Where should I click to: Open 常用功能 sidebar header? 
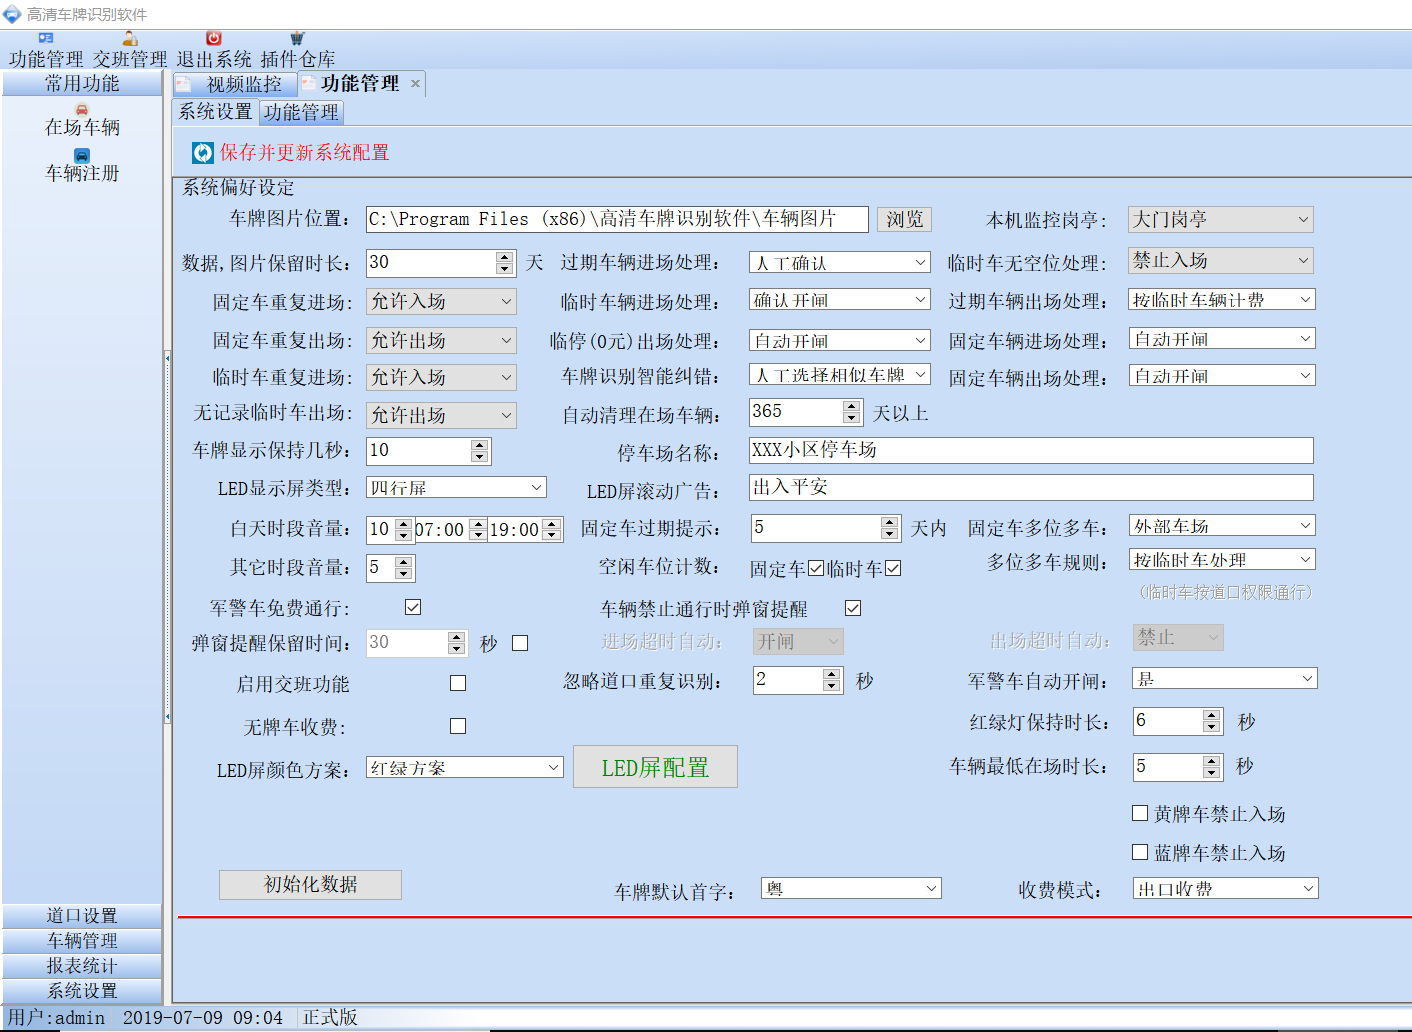(x=82, y=84)
